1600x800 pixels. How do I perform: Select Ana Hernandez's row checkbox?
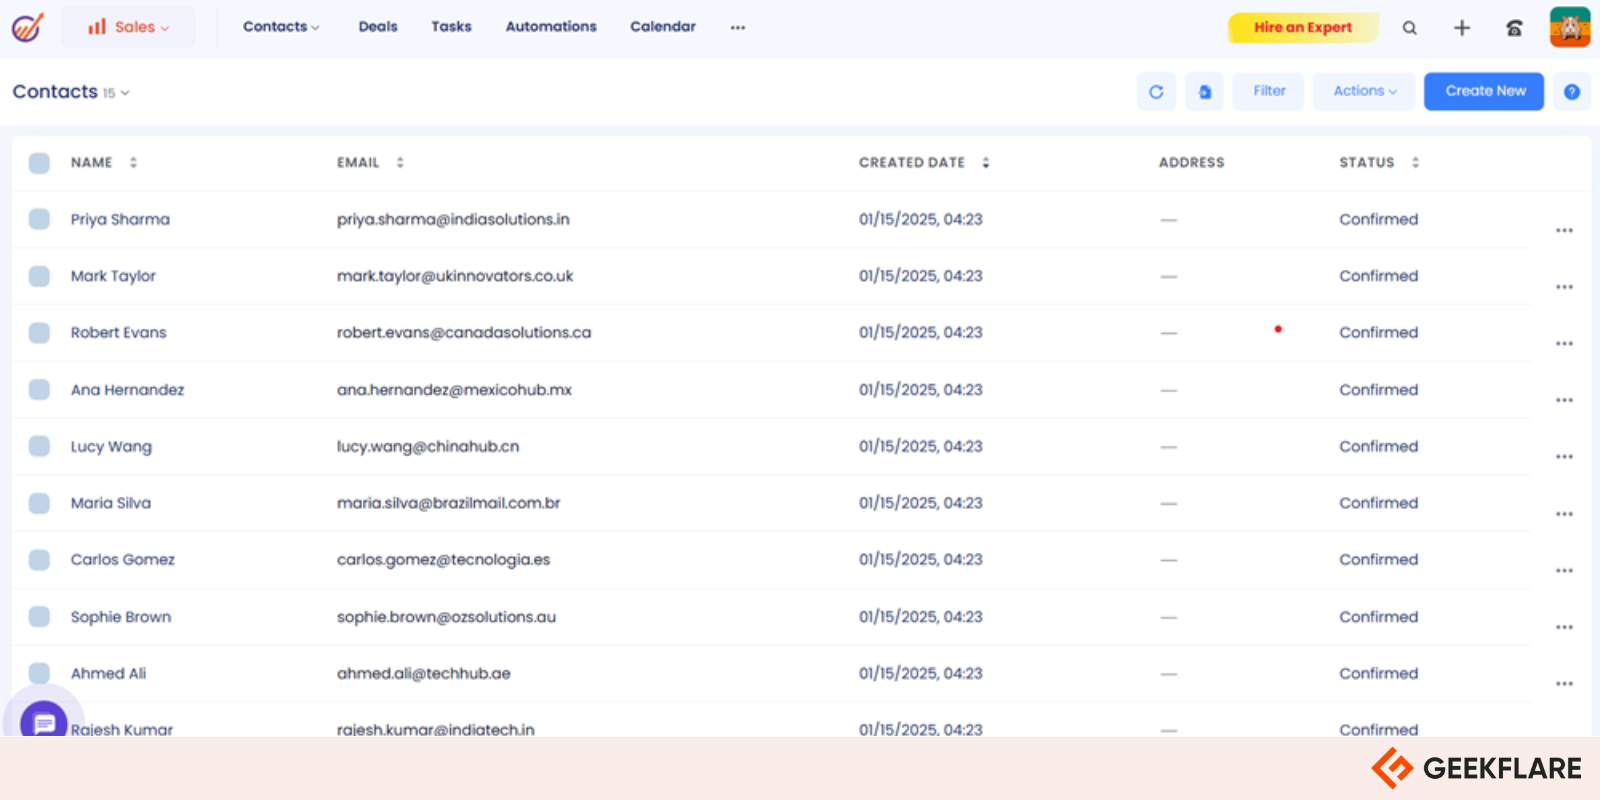tap(39, 390)
